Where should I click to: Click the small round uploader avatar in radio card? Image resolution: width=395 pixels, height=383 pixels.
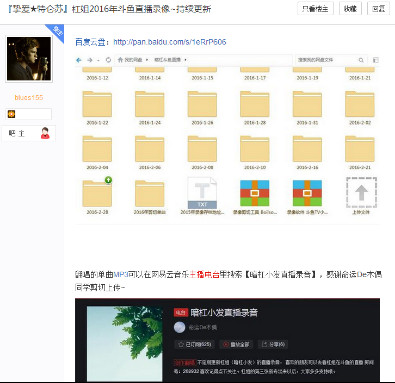(x=180, y=327)
